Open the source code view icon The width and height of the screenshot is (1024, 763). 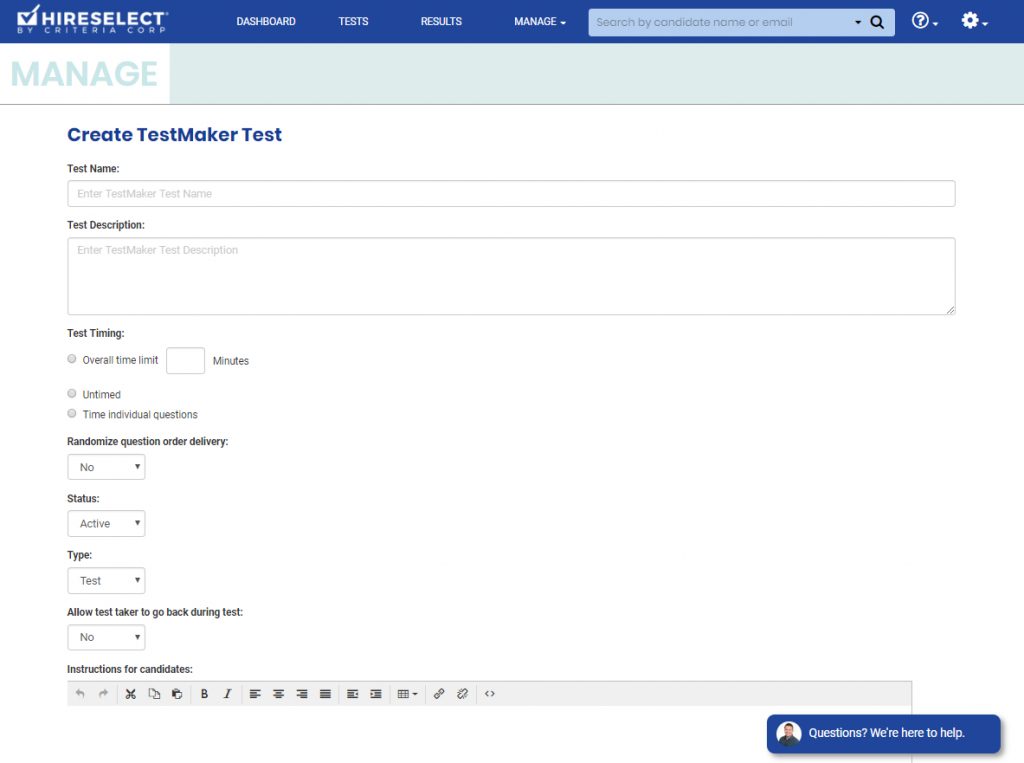pyautogui.click(x=490, y=694)
